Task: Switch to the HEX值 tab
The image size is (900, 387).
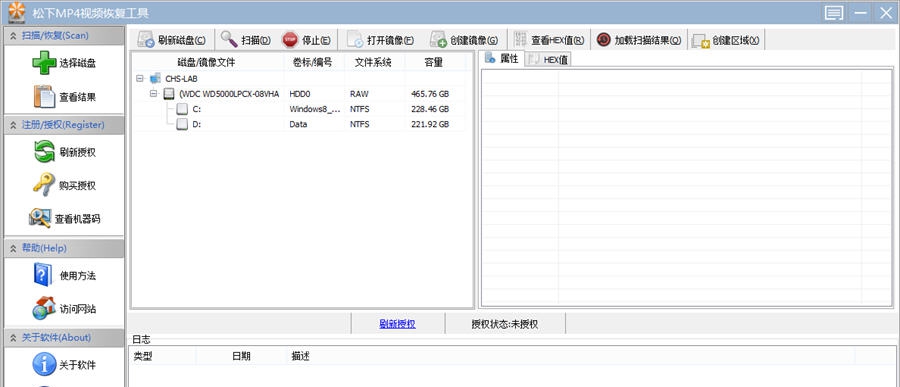Action: tap(548, 59)
